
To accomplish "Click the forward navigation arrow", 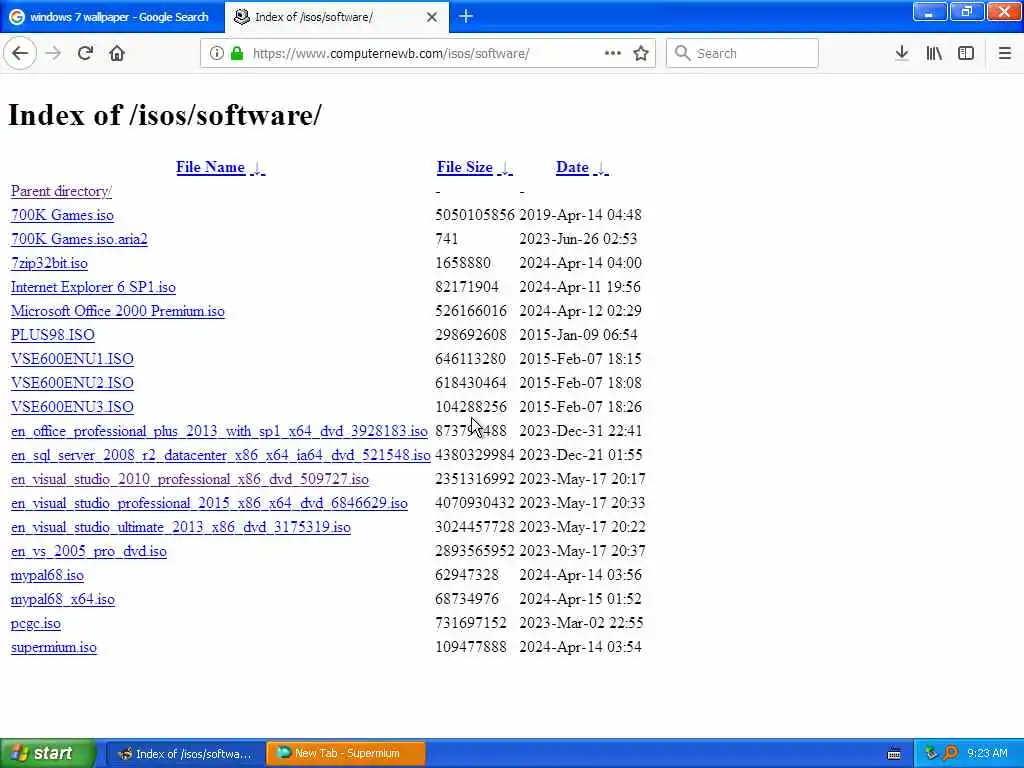I will [53, 53].
